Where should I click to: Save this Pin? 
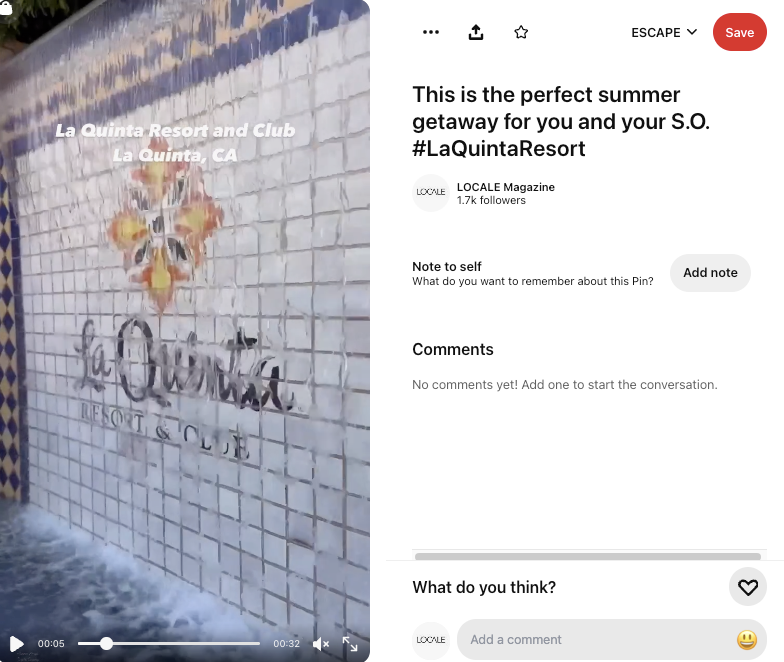(x=740, y=32)
